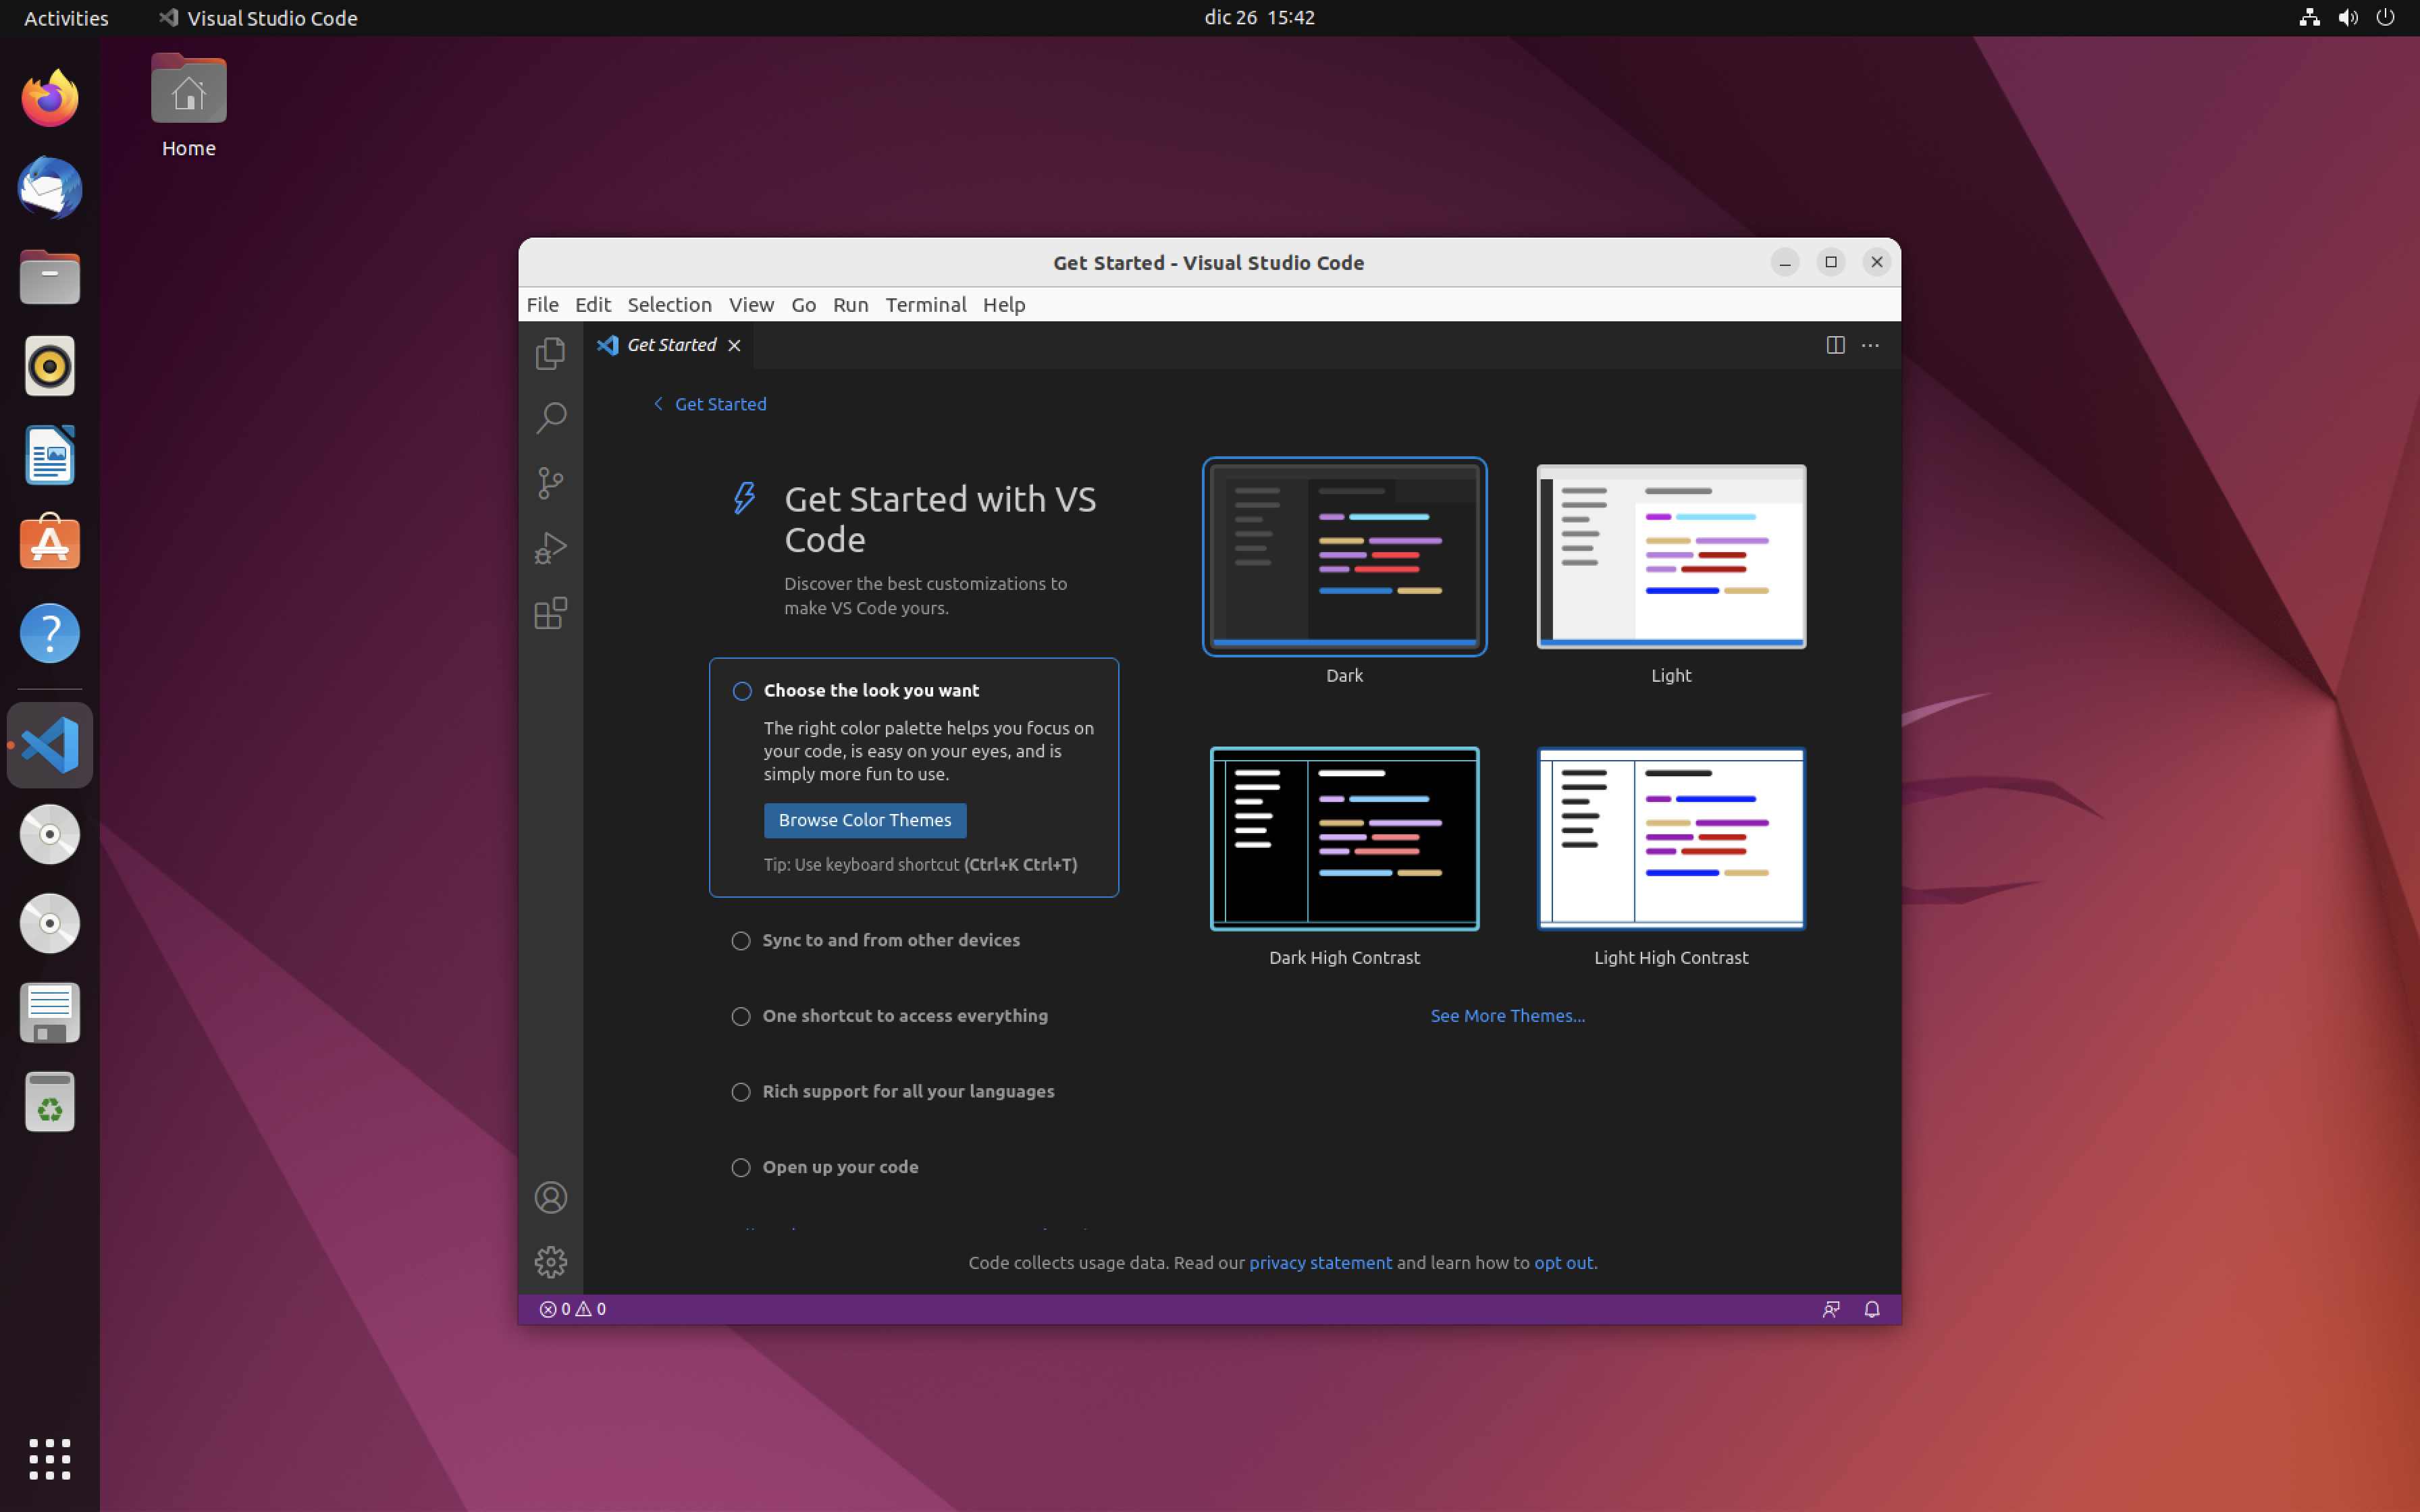Select the Get Started editor tab
2420x1512 pixels.
click(x=669, y=345)
